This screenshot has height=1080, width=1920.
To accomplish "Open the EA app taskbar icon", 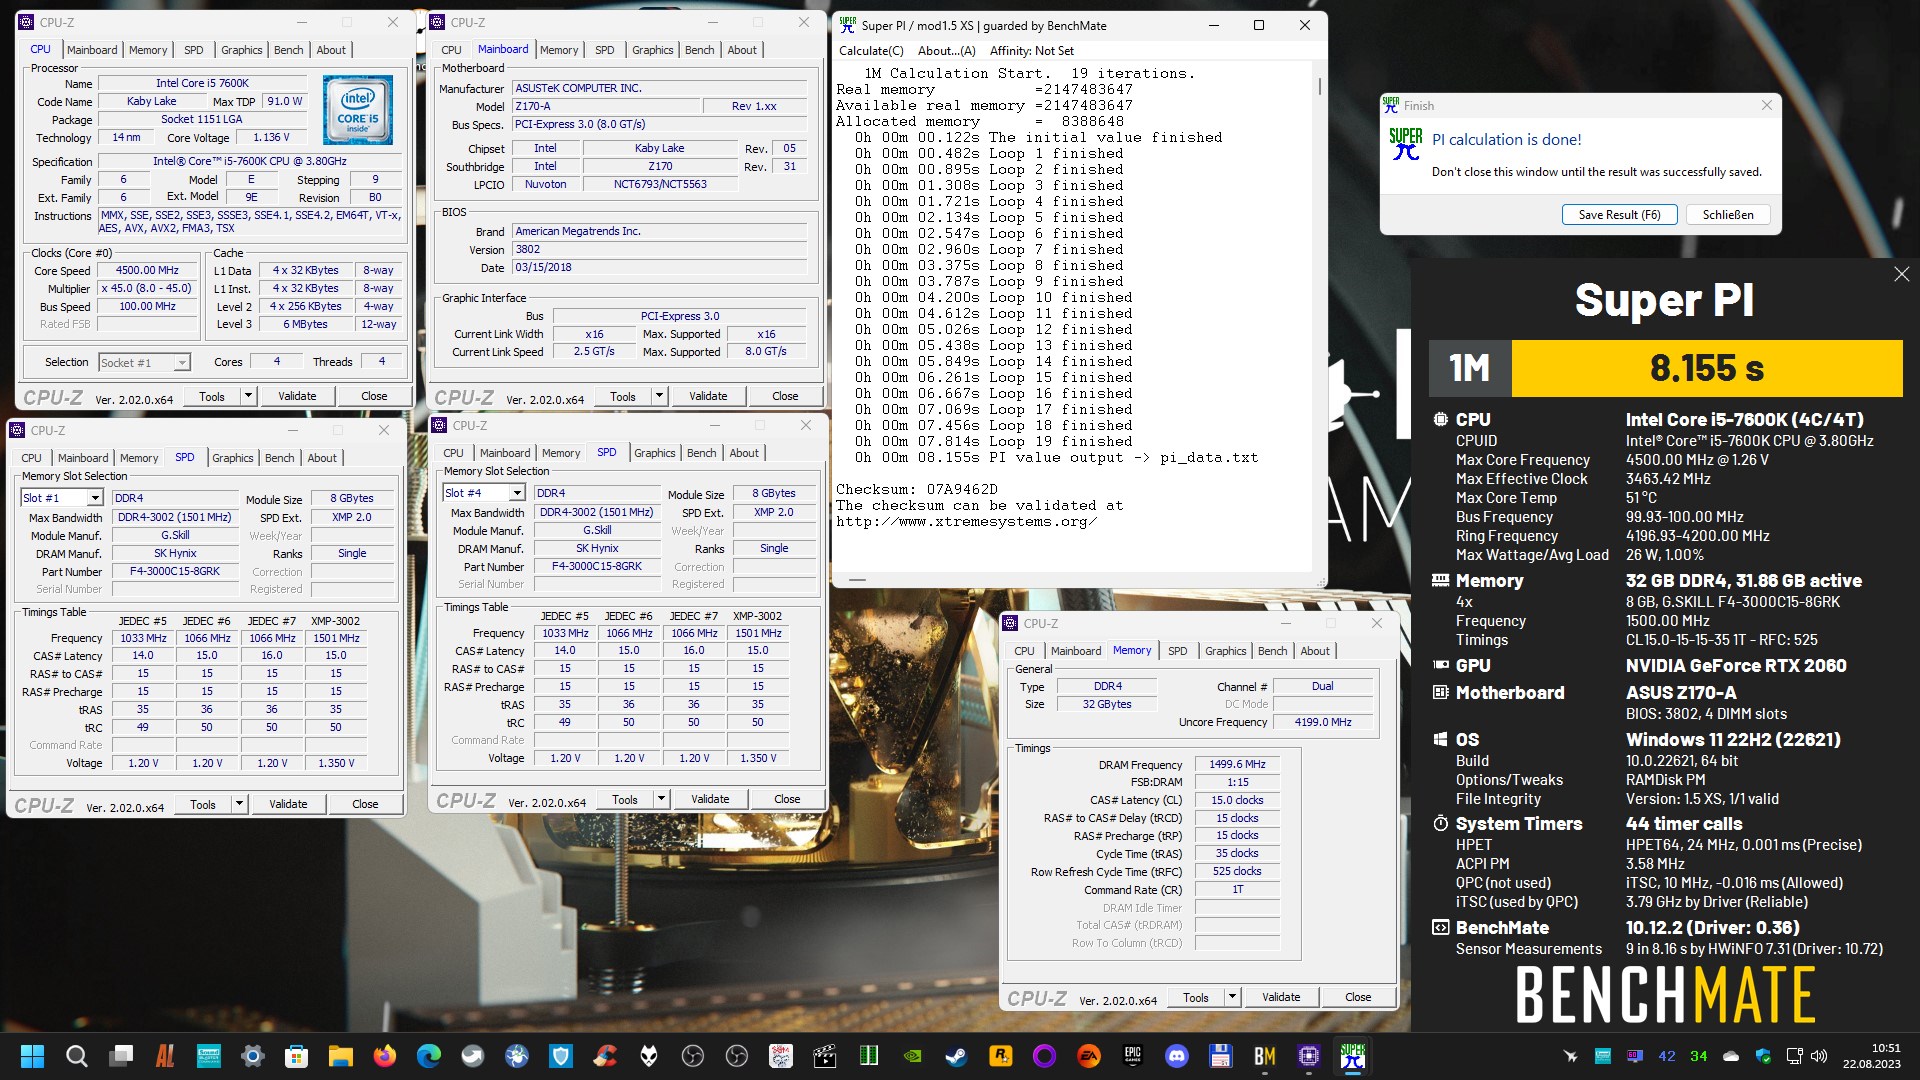I will (1088, 1056).
